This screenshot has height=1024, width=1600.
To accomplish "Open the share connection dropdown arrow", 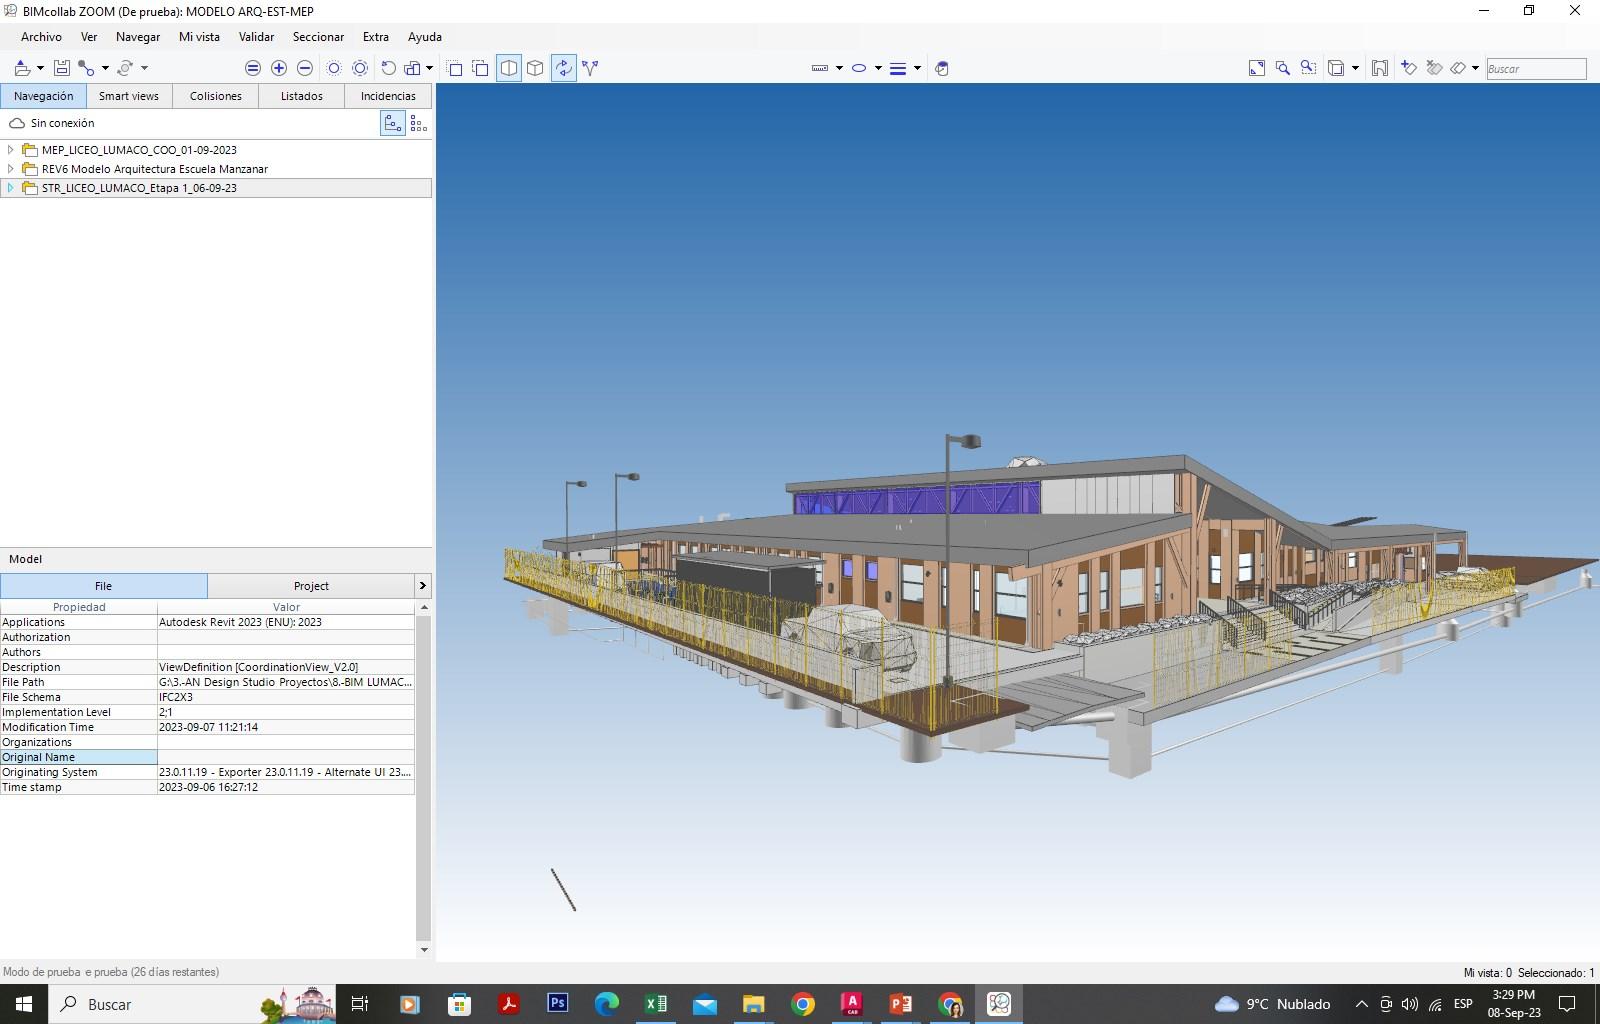I will pyautogui.click(x=105, y=68).
